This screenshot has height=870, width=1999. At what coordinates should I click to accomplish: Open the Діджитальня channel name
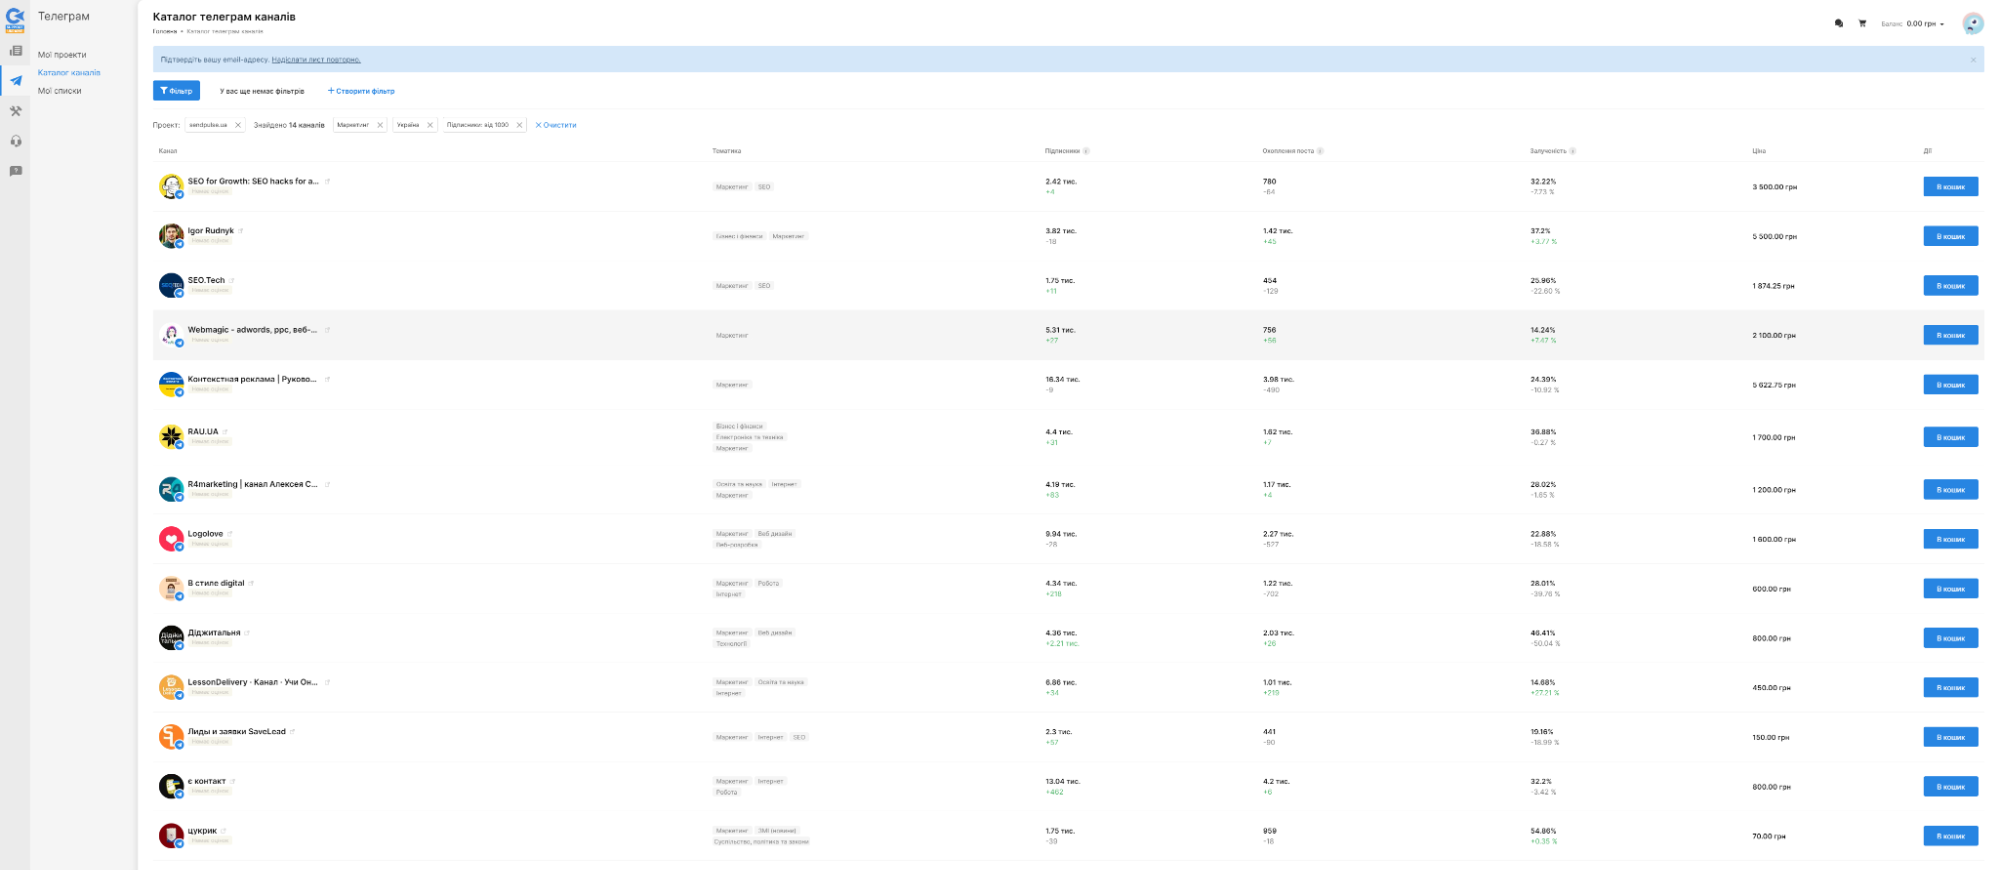pyautogui.click(x=214, y=633)
